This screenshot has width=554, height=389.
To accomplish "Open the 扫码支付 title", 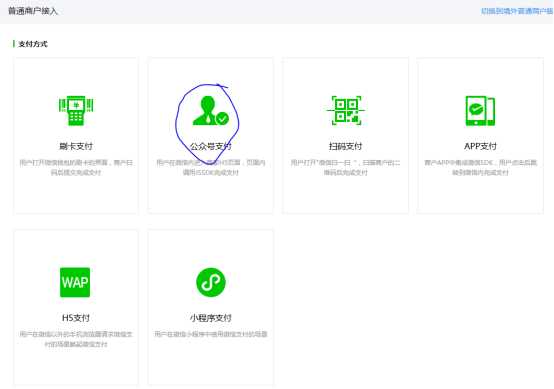I will pos(346,146).
